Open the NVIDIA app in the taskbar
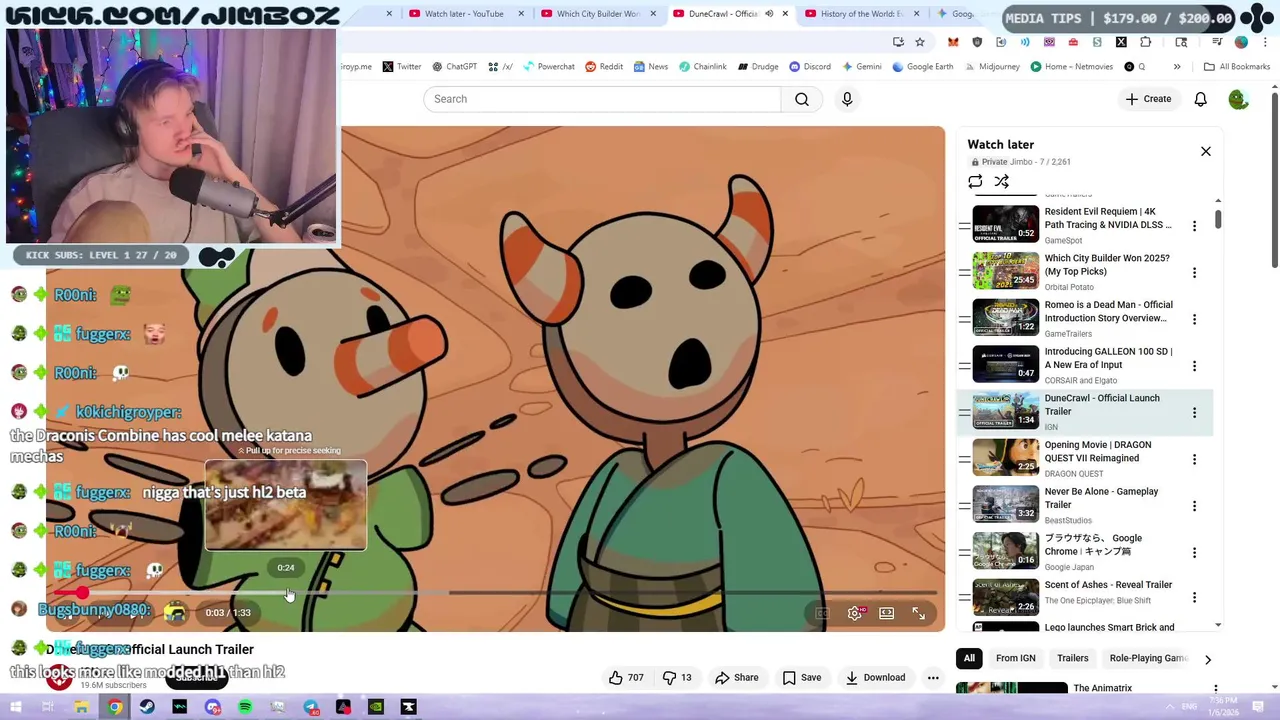Viewport: 1280px width, 720px height. pos(376,707)
